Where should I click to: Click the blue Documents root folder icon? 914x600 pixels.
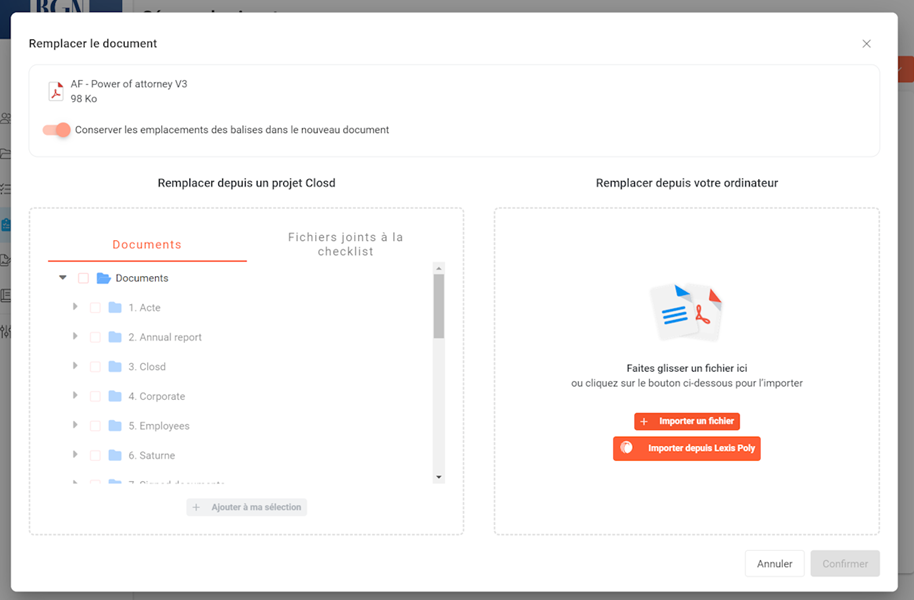click(x=103, y=278)
